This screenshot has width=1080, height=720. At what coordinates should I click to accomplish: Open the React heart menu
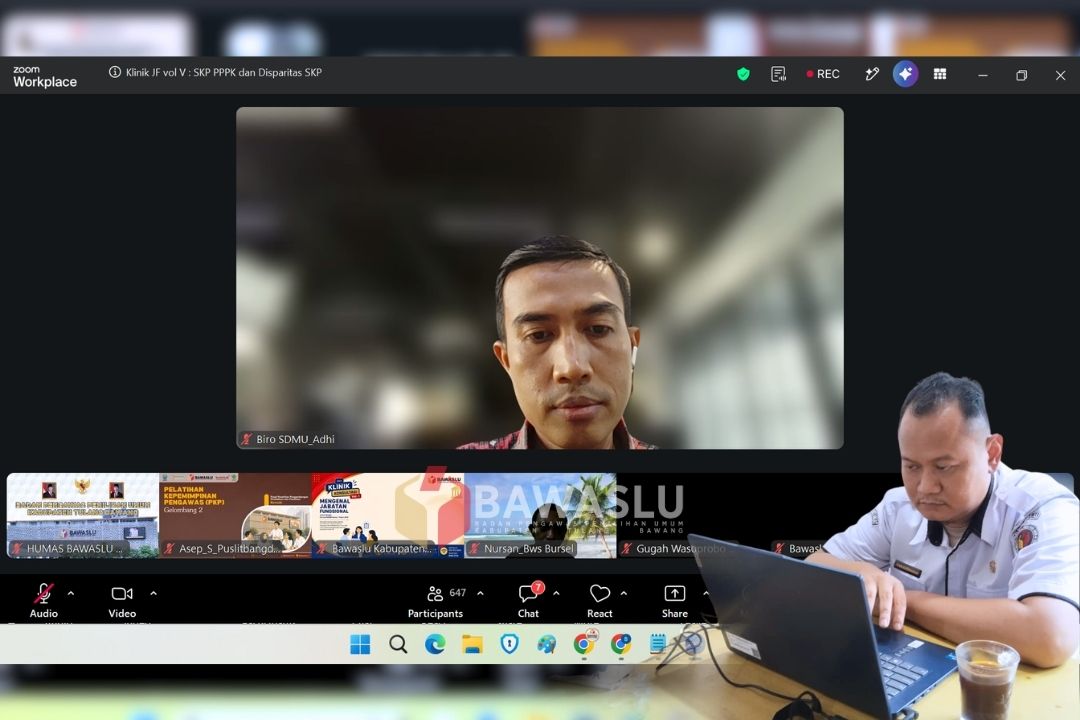point(600,600)
